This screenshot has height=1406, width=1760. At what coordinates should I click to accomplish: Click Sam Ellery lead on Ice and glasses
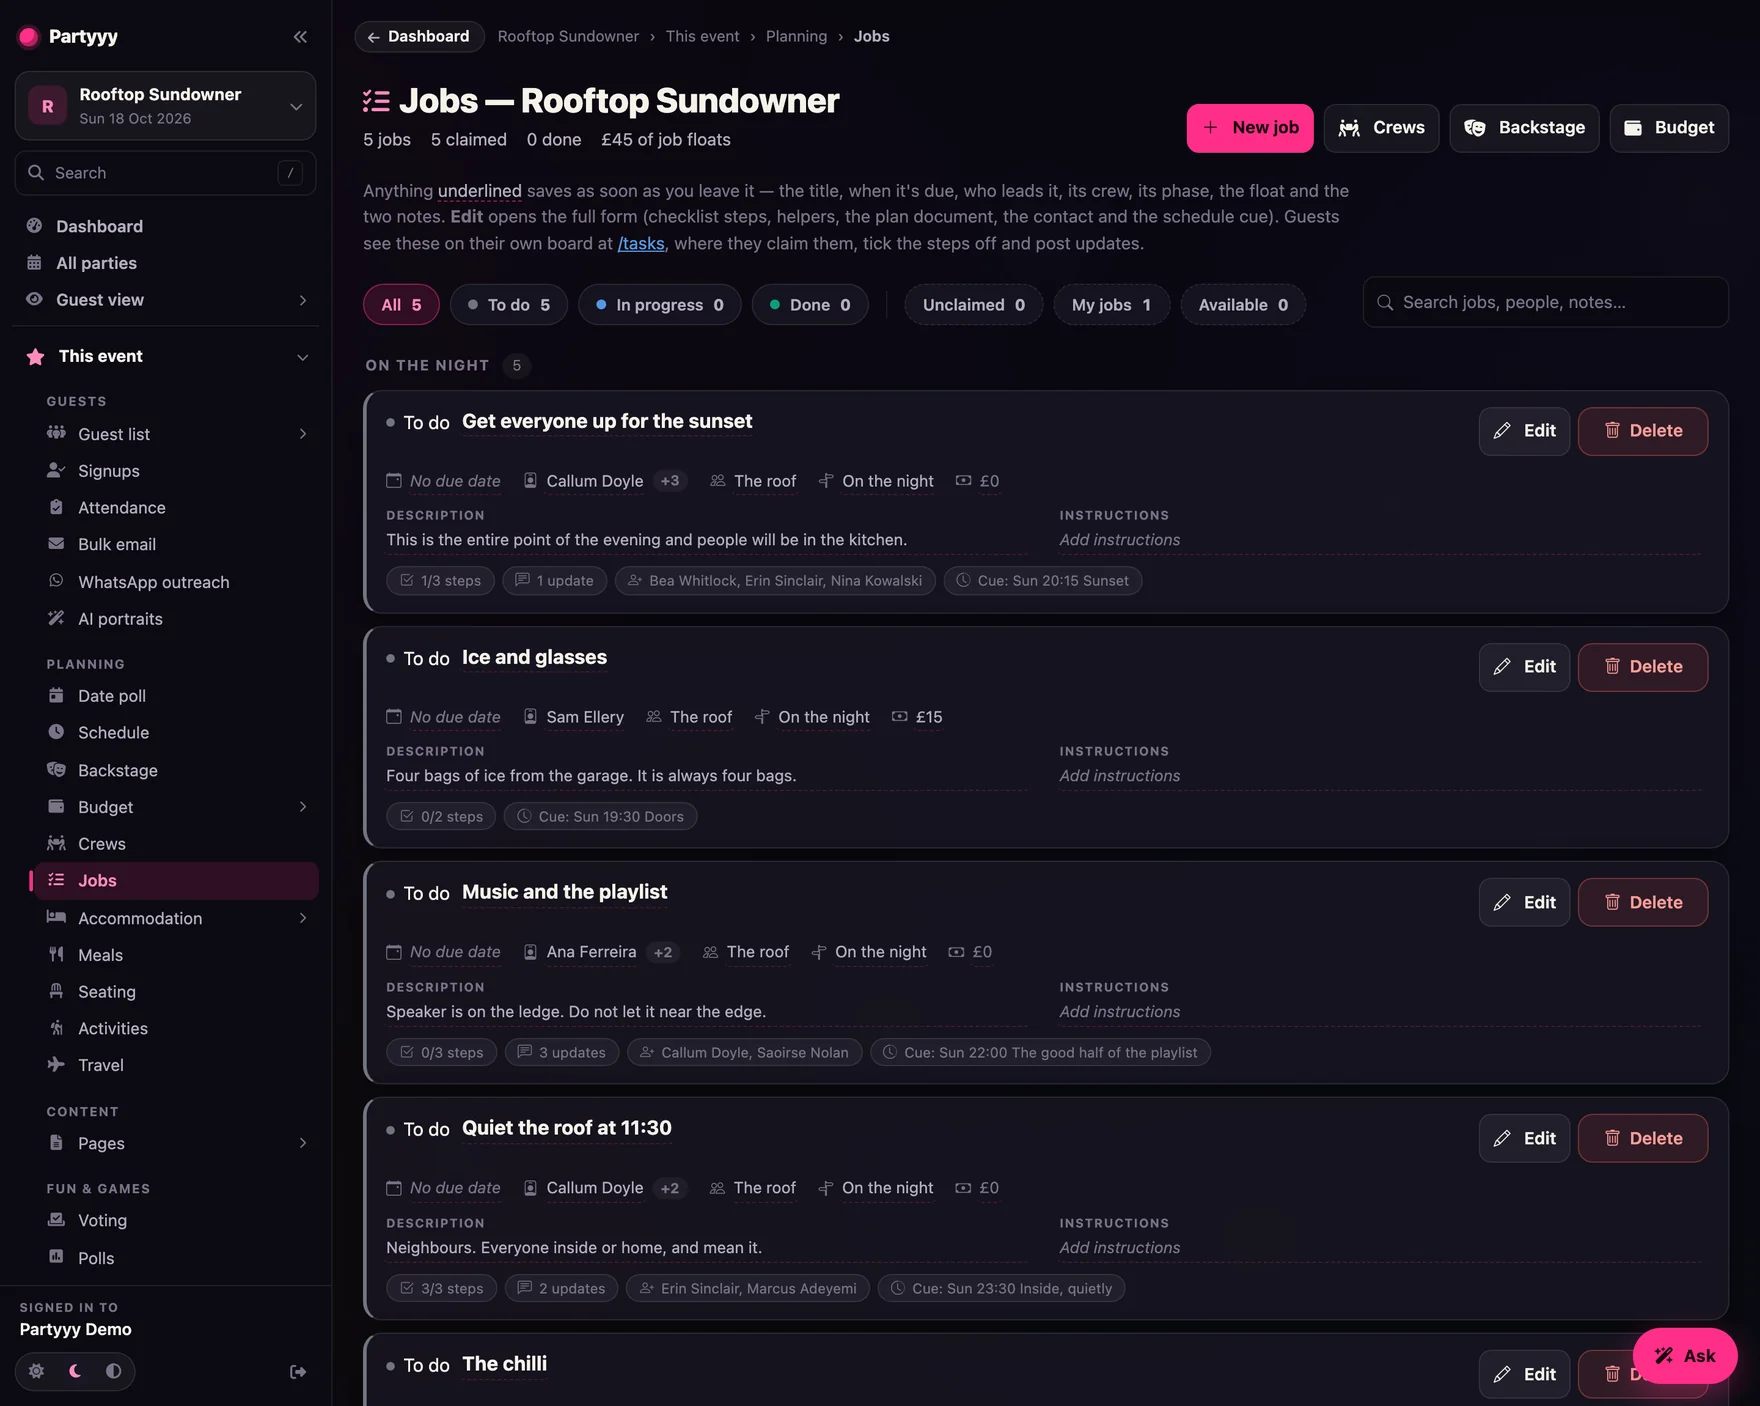pos(584,717)
